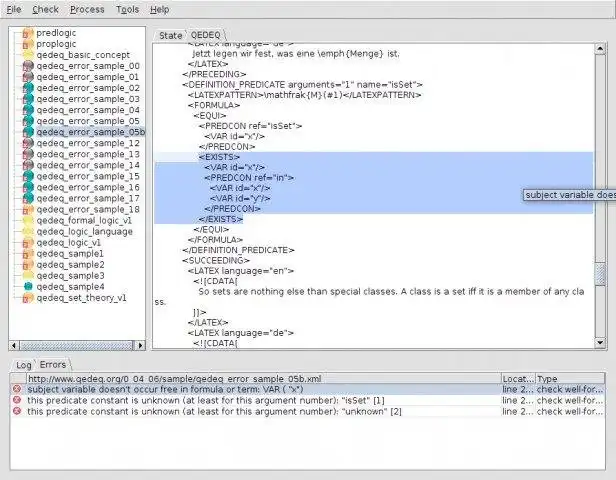616x480 pixels.
Task: Click the "subject variable" tooltip popup
Action: [570, 195]
